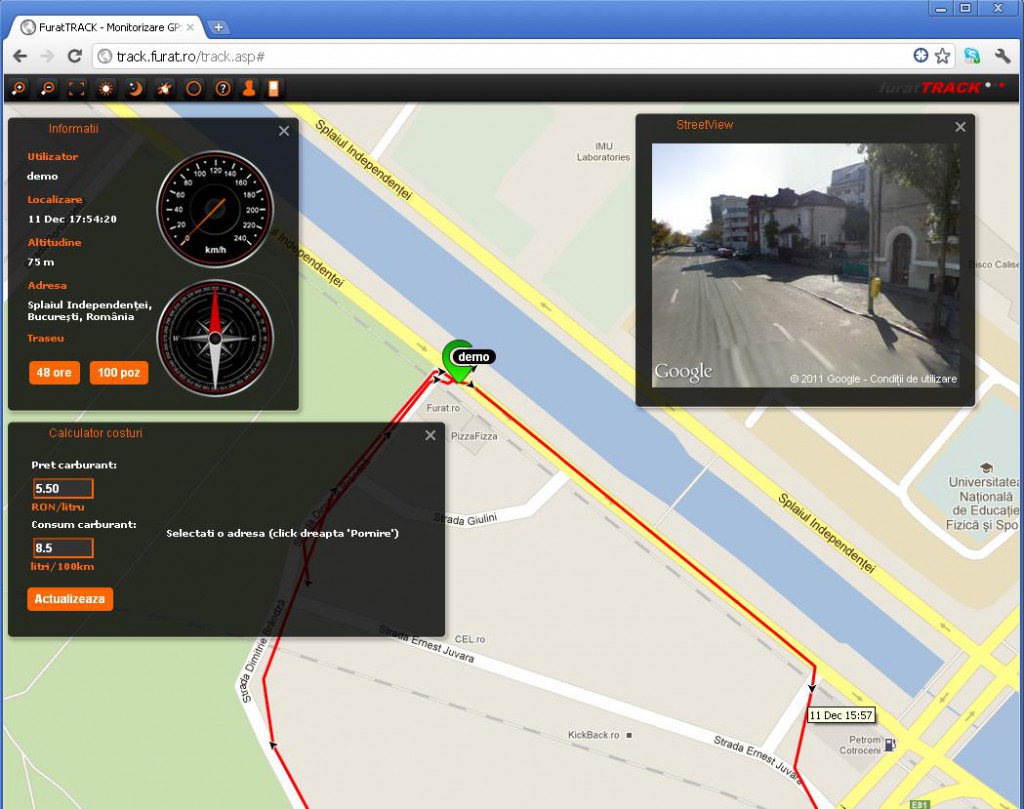
Task: Click CEL.ro map label
Action: click(x=470, y=639)
